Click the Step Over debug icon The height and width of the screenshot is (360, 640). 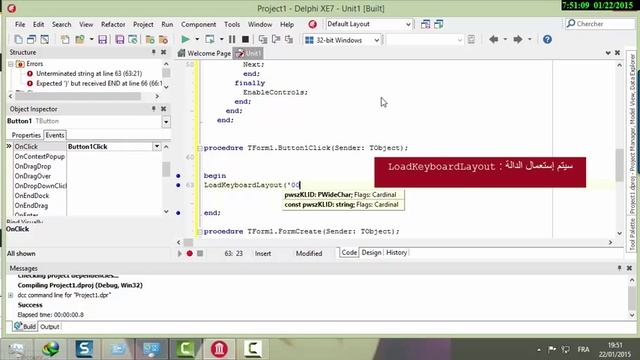coord(276,40)
